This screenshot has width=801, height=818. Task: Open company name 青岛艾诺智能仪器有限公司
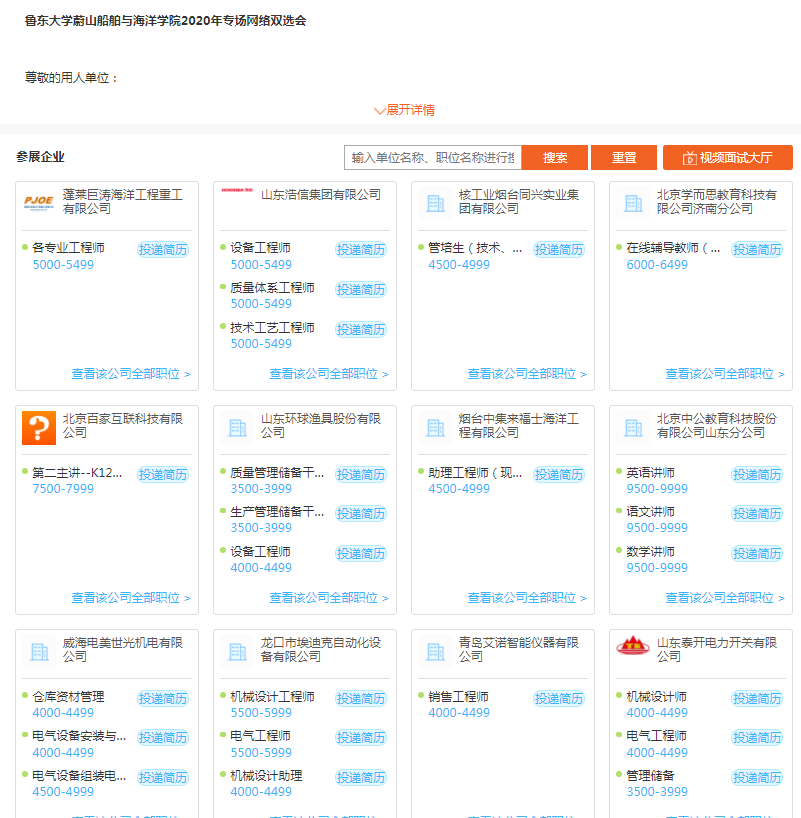coord(519,649)
